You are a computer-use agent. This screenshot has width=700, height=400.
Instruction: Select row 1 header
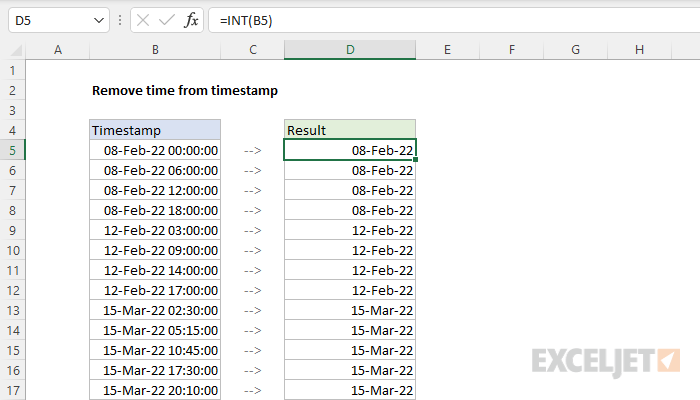click(12, 70)
